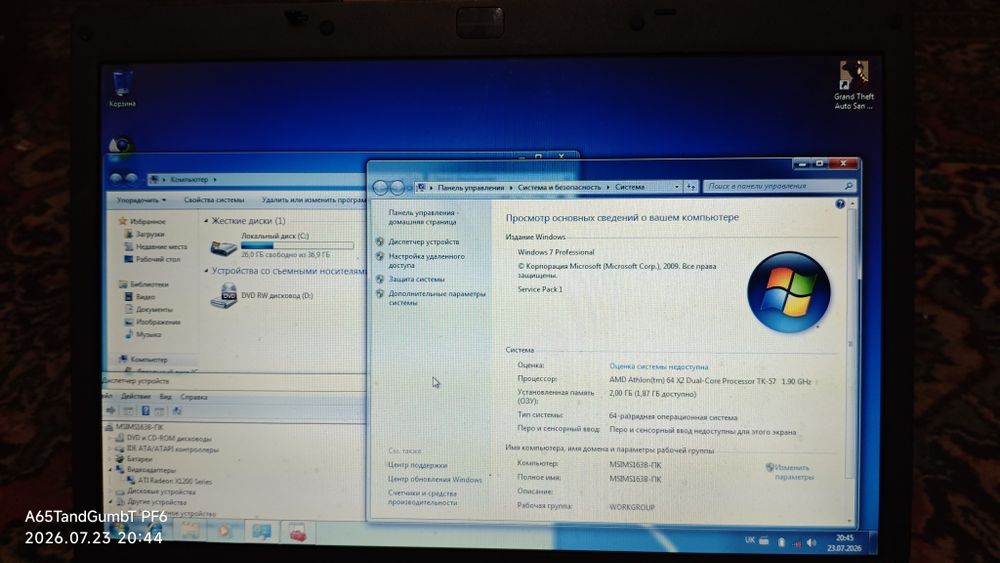Open Документы library
The width and height of the screenshot is (1000, 563).
click(x=150, y=309)
